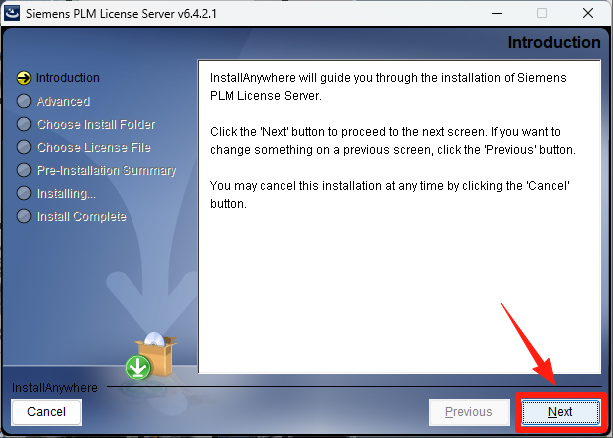Click the Next button
This screenshot has height=438, width=613.
pos(560,412)
